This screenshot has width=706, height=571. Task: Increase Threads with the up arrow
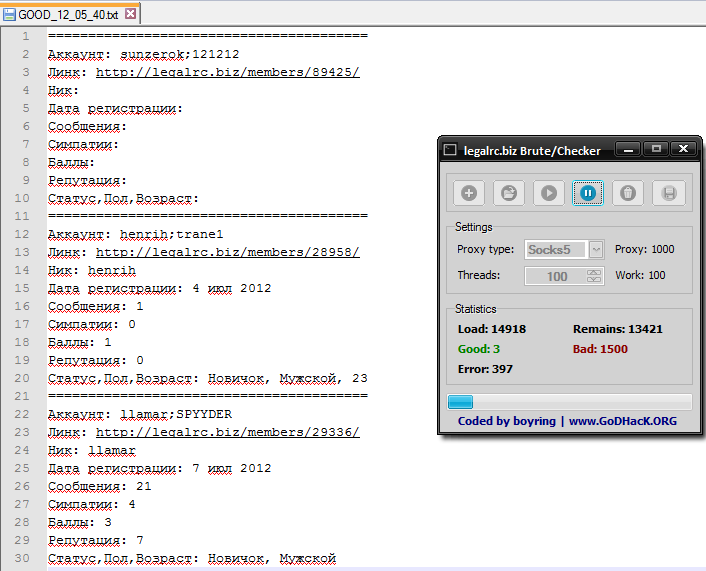click(x=595, y=271)
